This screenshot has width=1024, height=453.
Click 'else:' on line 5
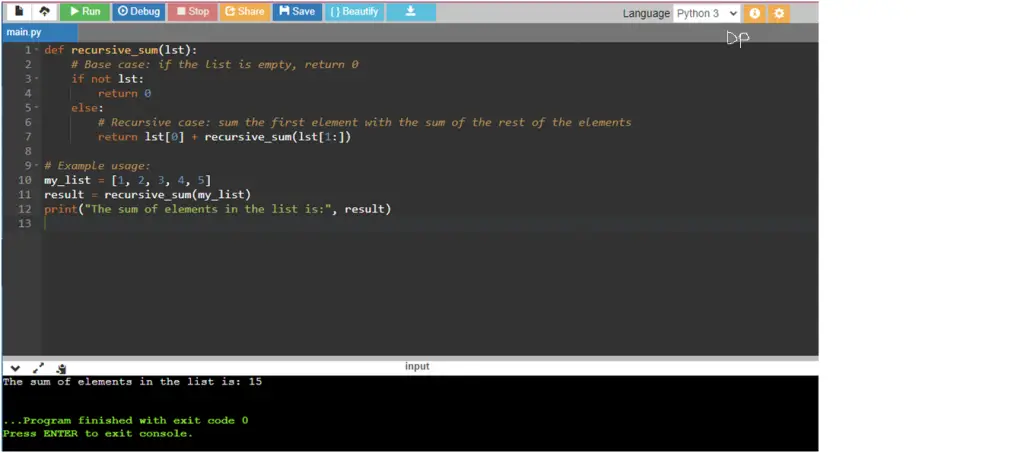(x=88, y=108)
